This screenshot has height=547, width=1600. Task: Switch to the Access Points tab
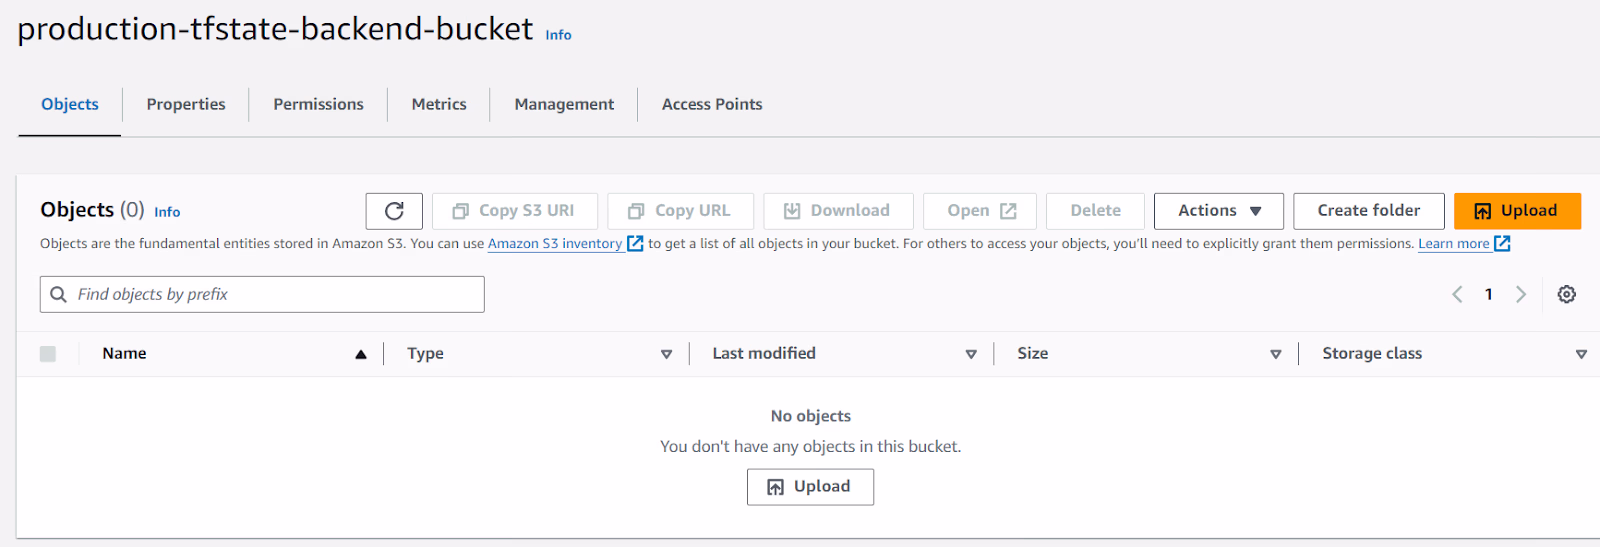712,104
